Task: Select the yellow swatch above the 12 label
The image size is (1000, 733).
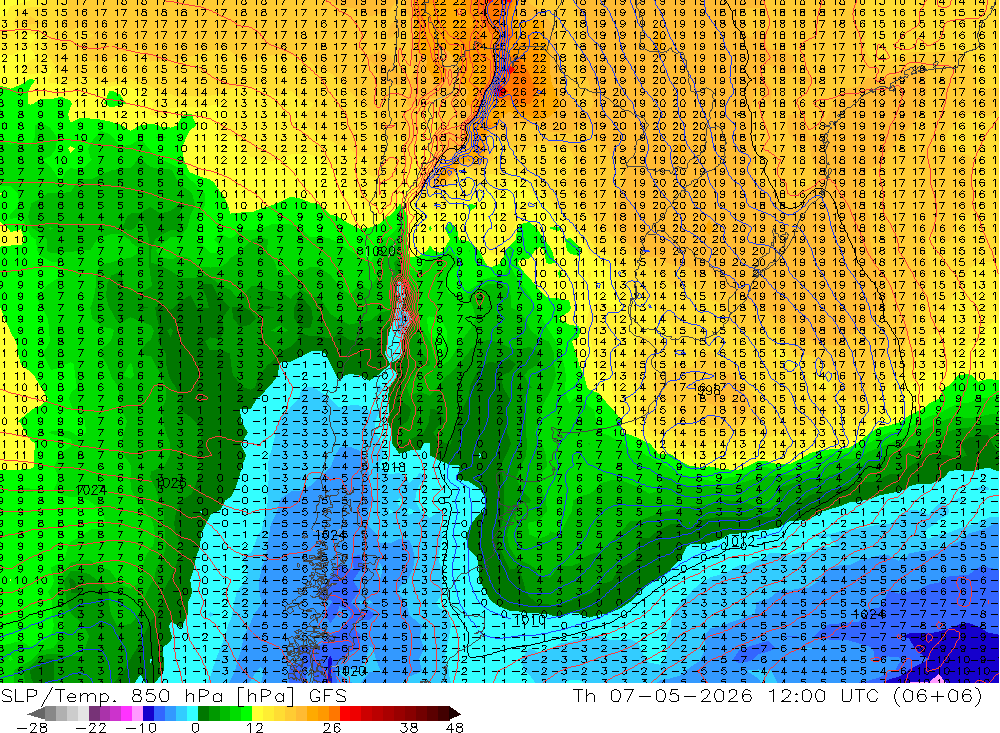Action: (x=258, y=713)
